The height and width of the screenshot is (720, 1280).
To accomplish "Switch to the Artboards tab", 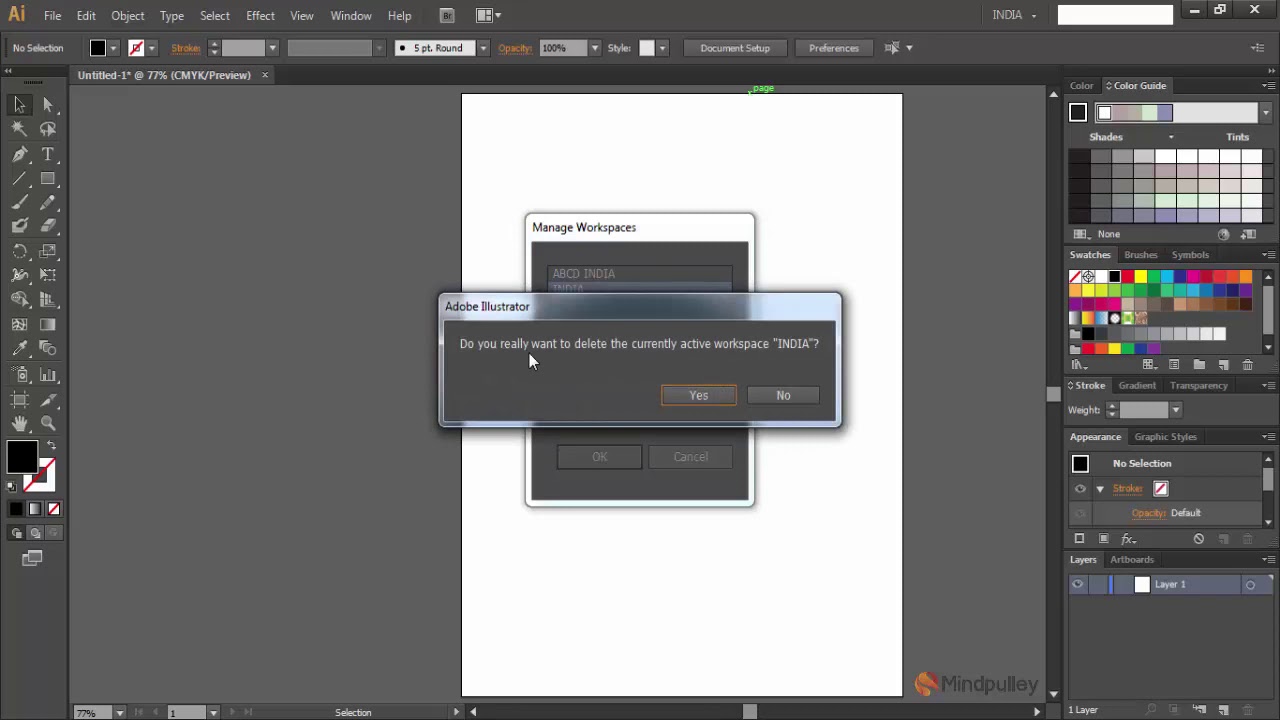I will point(1132,560).
